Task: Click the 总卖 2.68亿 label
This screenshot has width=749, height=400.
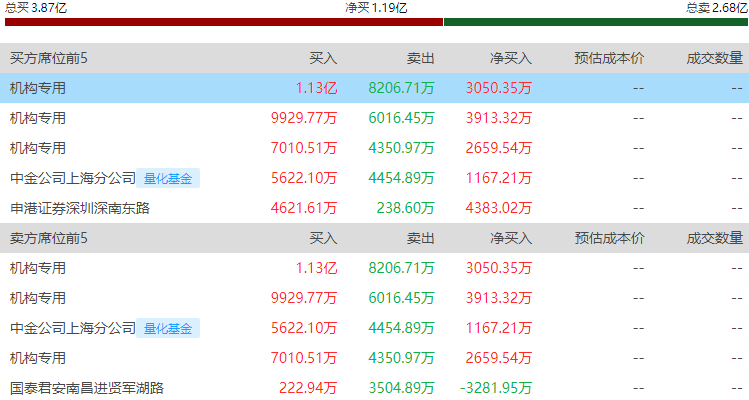Action: click(717, 8)
